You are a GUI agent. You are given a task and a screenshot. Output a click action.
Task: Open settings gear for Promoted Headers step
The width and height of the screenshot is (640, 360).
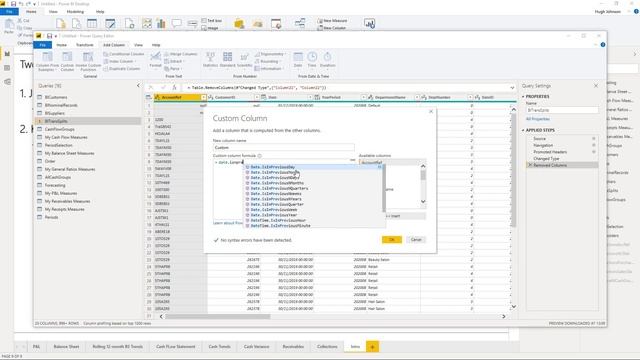pos(594,152)
